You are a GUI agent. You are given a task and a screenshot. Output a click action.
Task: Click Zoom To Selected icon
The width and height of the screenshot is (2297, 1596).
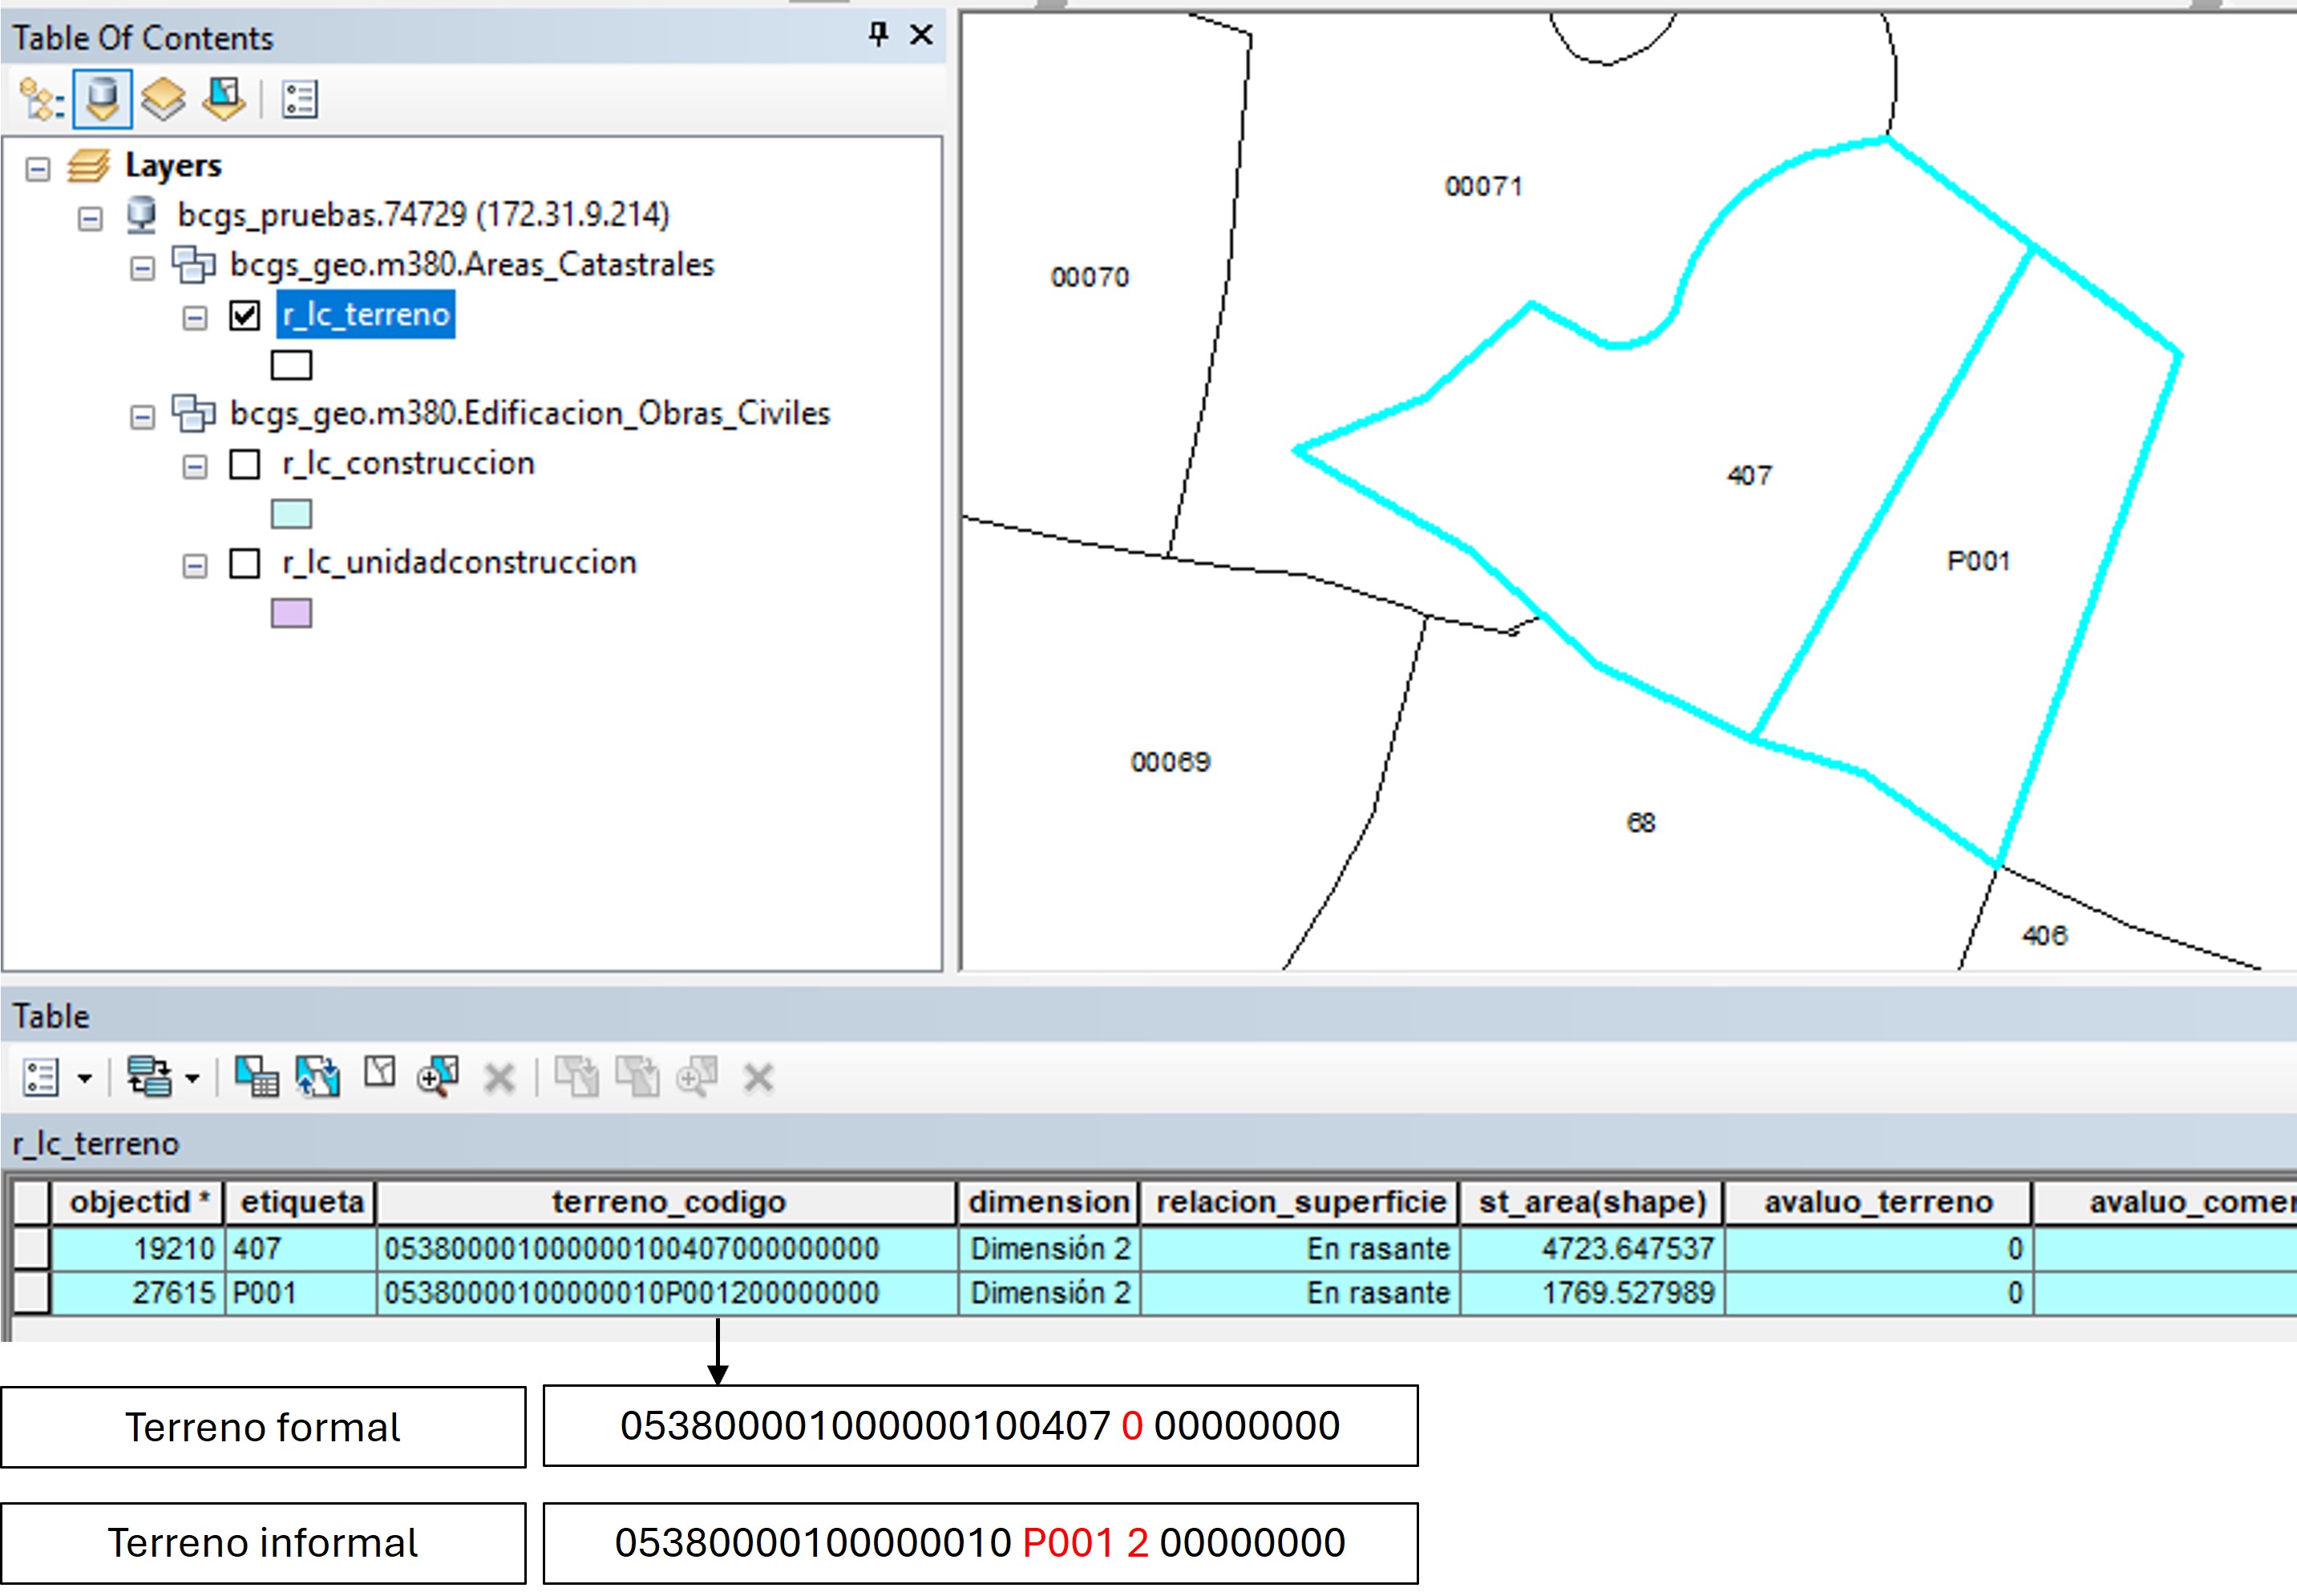[x=437, y=1077]
